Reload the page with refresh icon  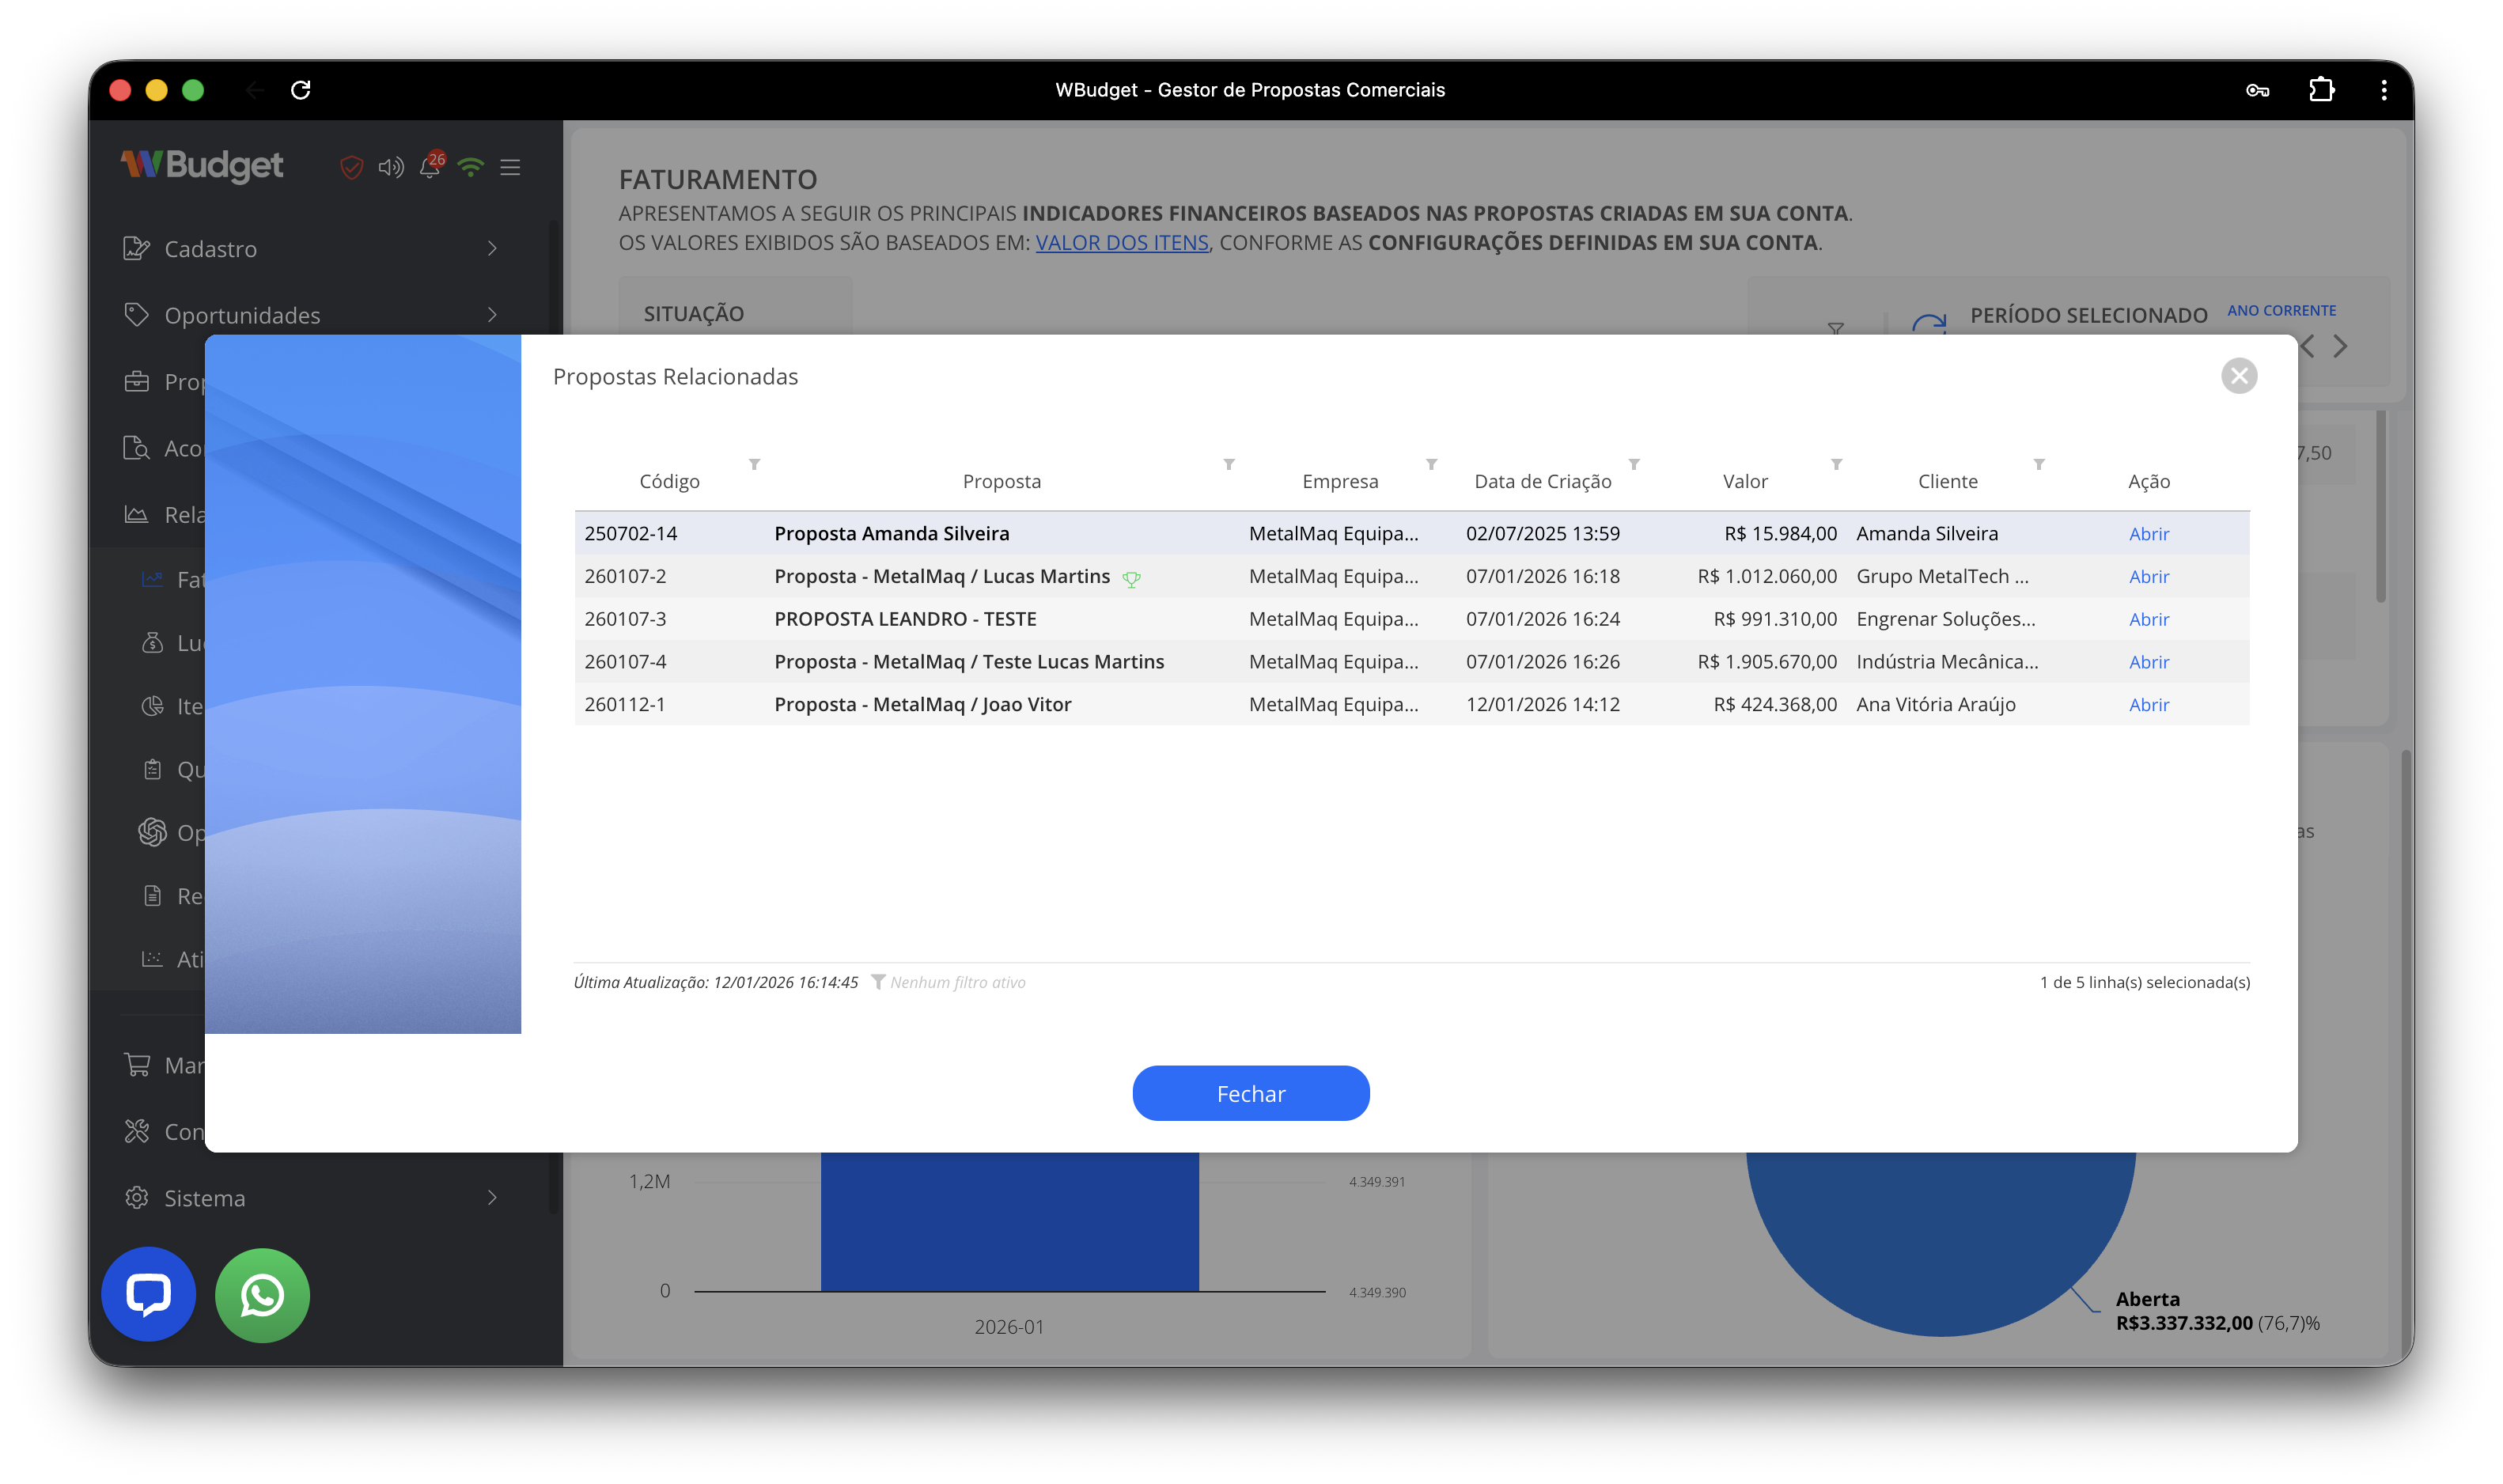point(300,90)
